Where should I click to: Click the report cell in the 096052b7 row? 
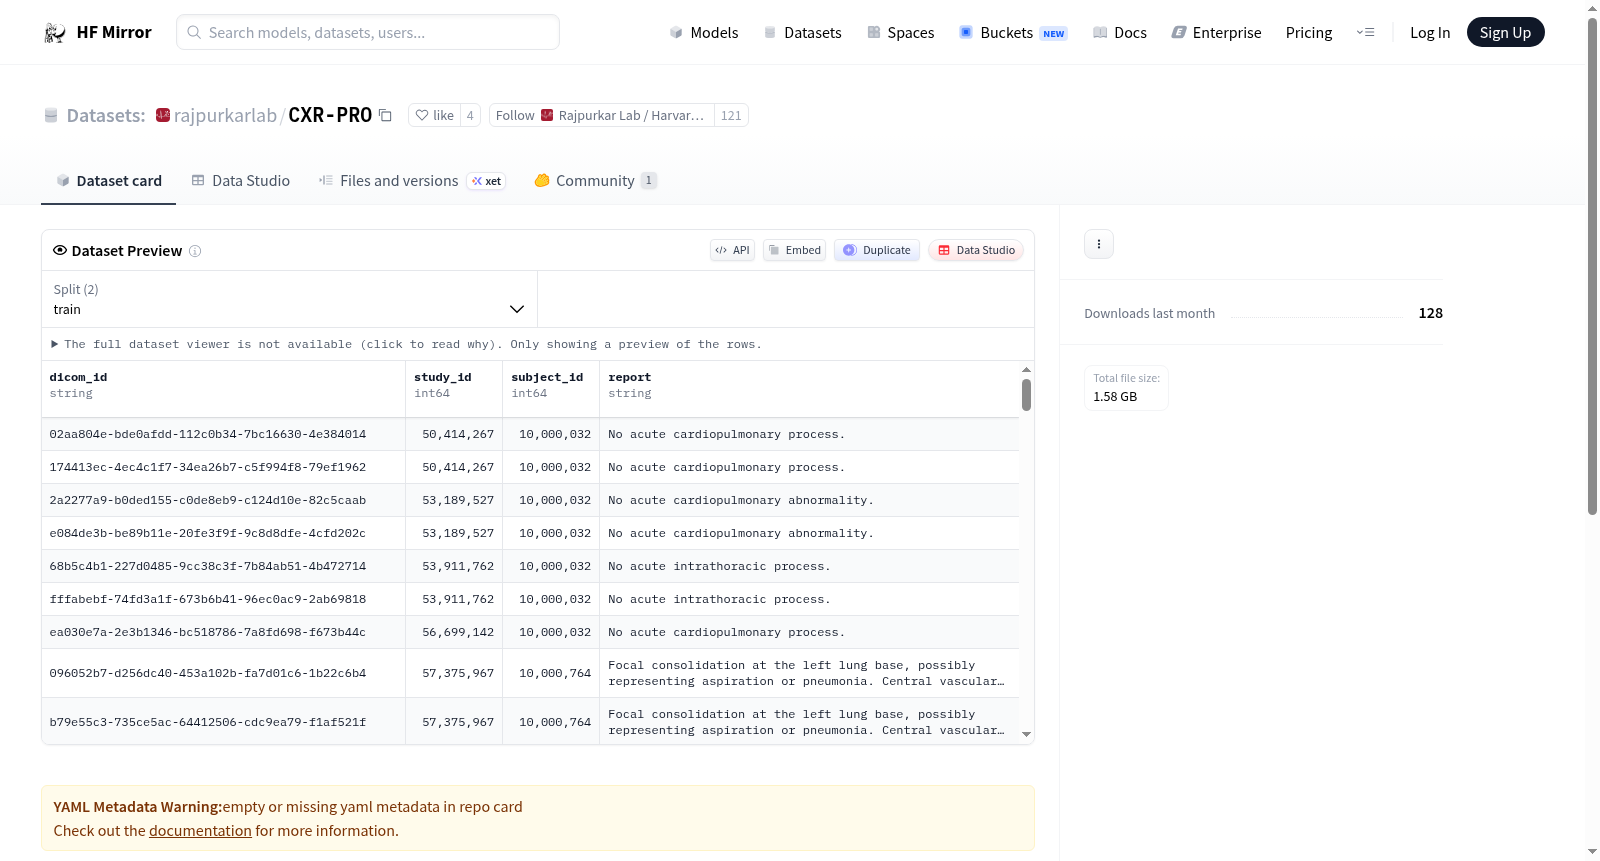point(809,674)
